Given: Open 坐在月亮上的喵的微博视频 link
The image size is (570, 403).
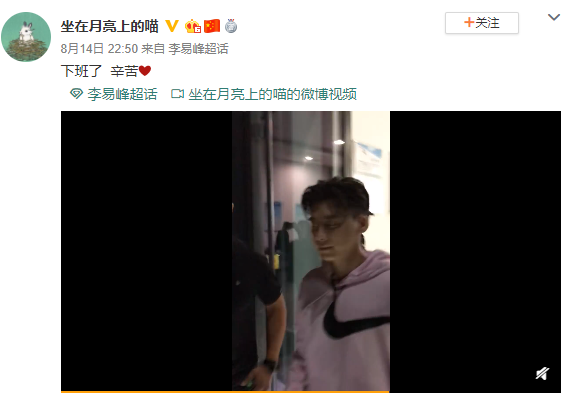Looking at the screenshot, I should point(272,94).
